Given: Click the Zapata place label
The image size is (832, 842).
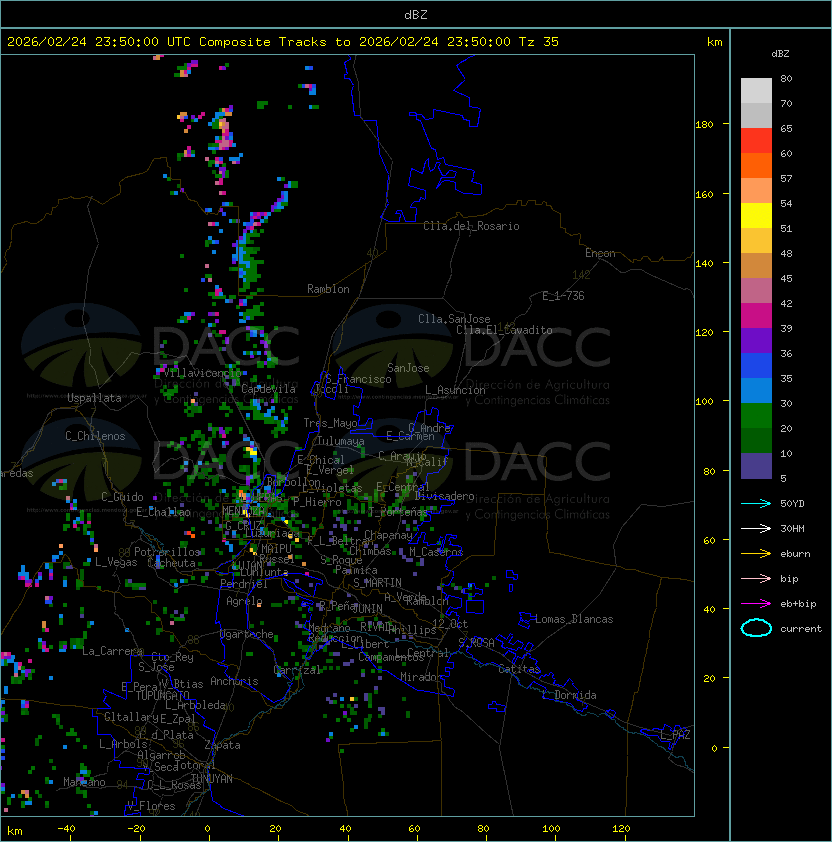Looking at the screenshot, I should tap(222, 745).
